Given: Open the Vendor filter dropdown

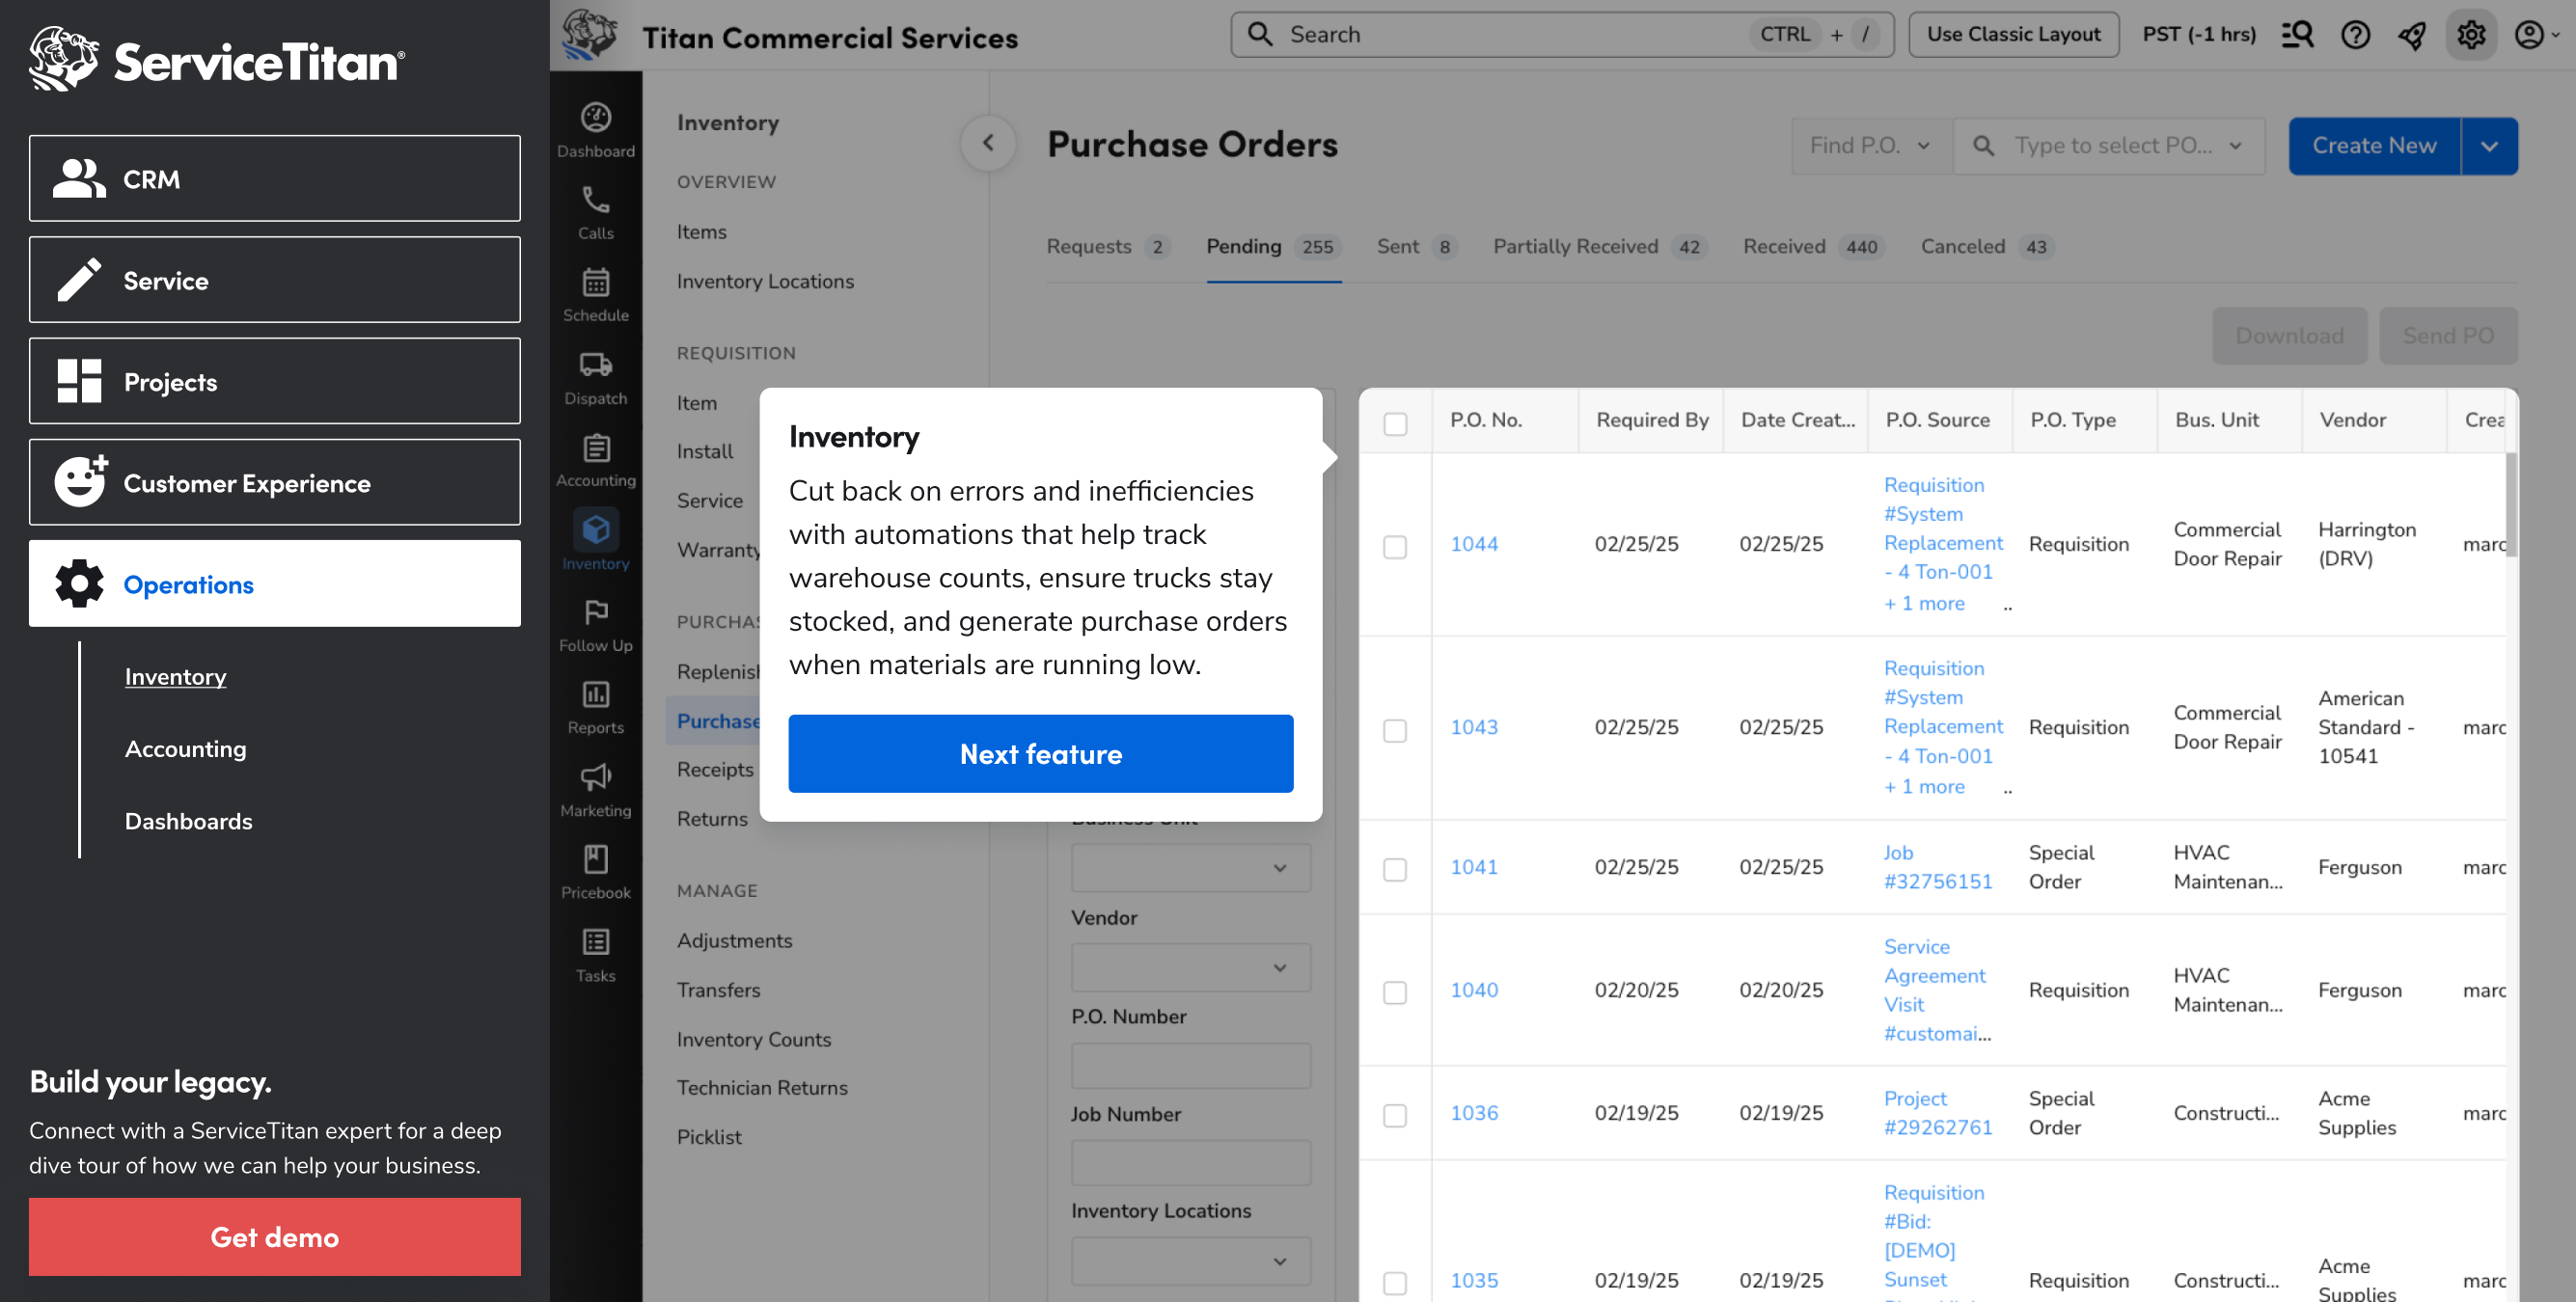Looking at the screenshot, I should tap(1190, 968).
